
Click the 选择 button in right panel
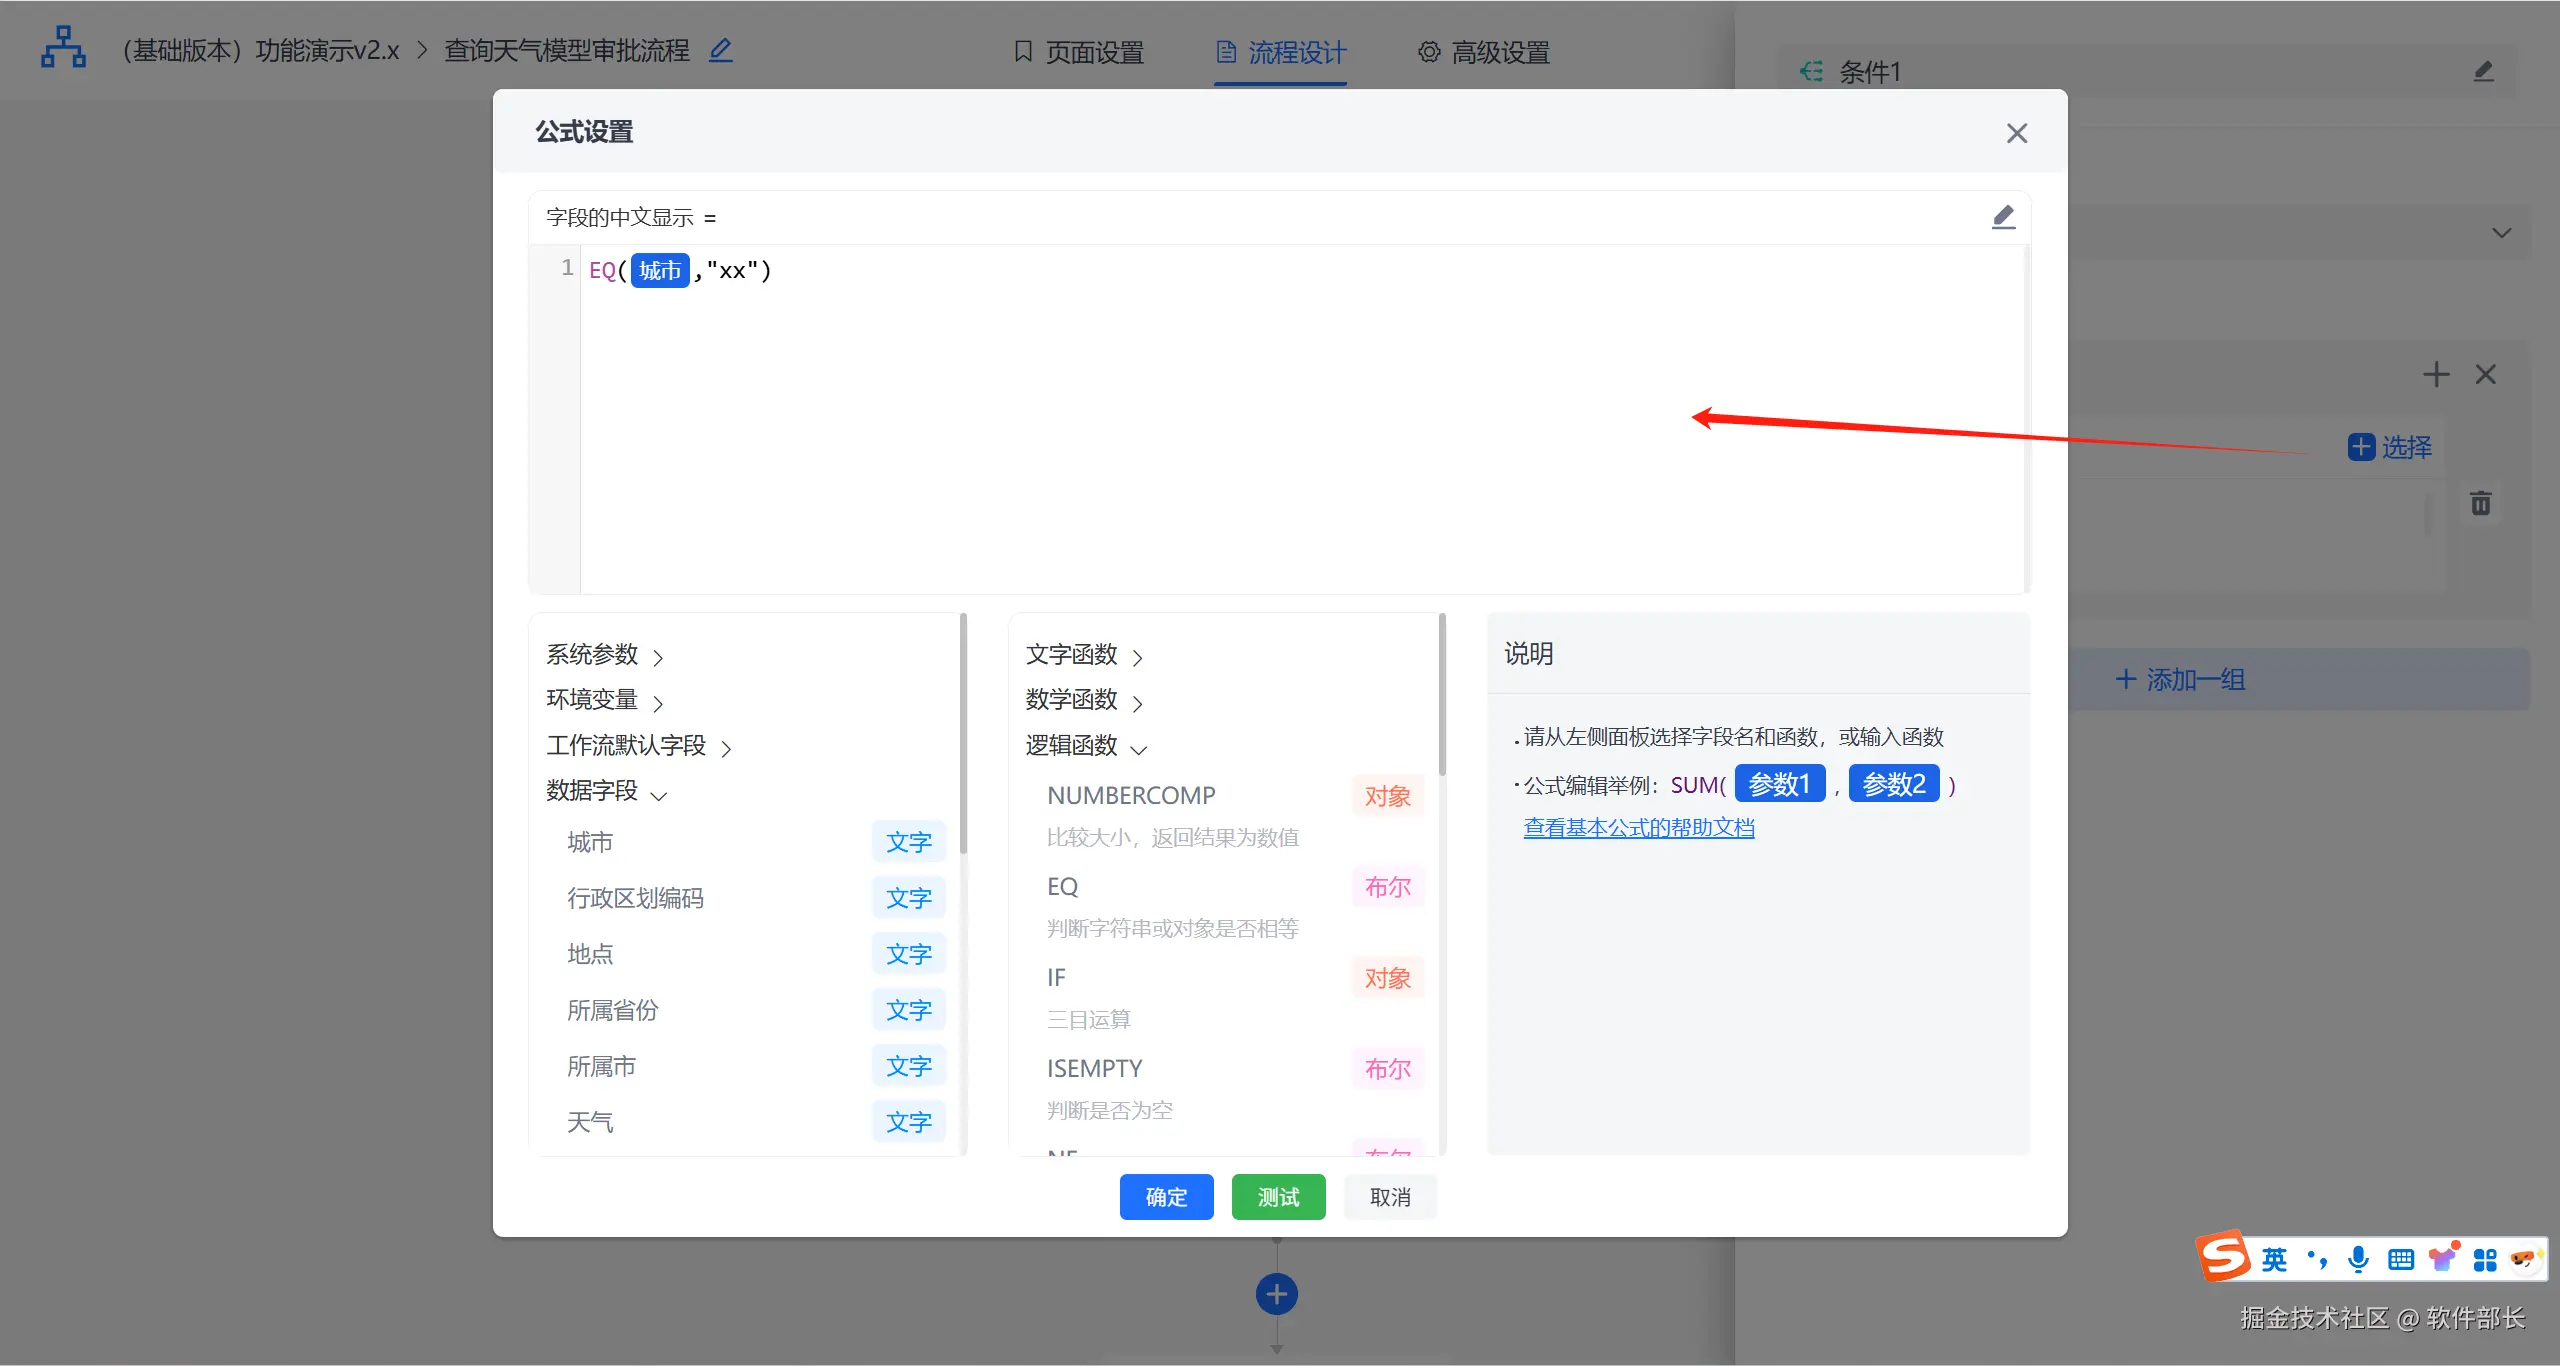point(2390,447)
